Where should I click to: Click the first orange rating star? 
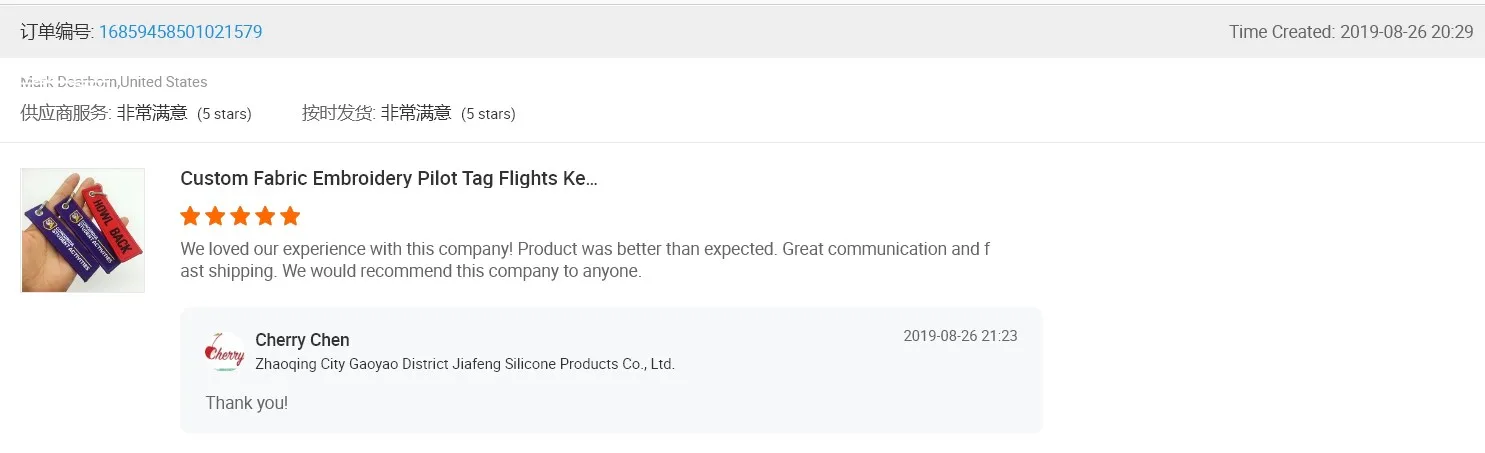[190, 216]
